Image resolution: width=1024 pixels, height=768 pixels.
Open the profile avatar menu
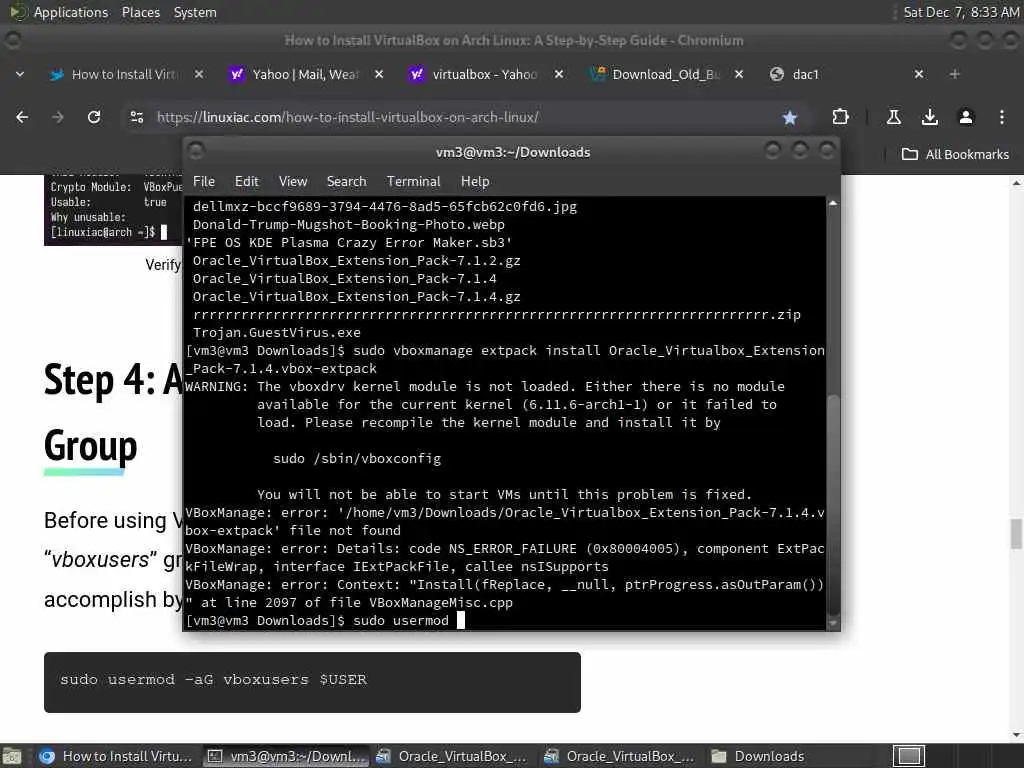[x=965, y=118]
